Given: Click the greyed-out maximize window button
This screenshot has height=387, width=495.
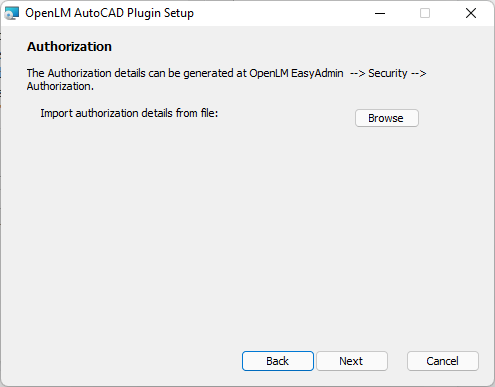Looking at the screenshot, I should tap(425, 13).
